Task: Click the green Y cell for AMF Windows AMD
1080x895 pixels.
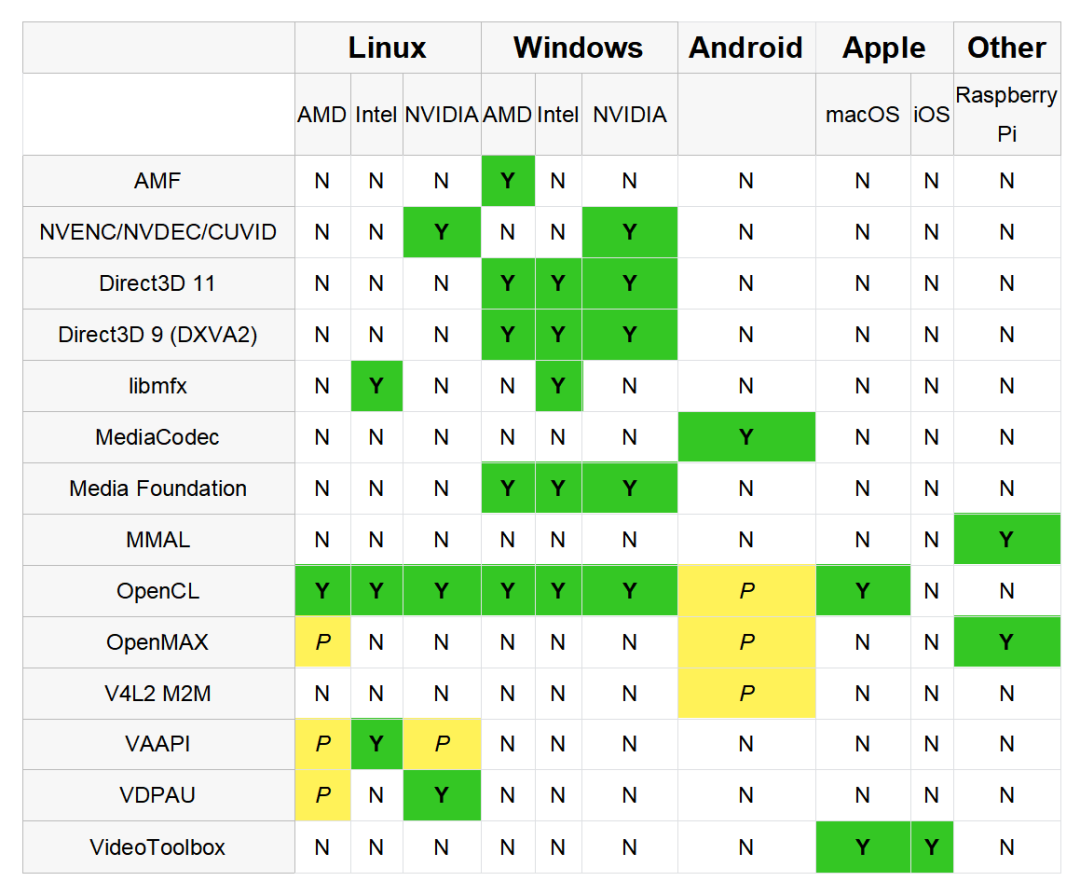Action: pos(507,181)
